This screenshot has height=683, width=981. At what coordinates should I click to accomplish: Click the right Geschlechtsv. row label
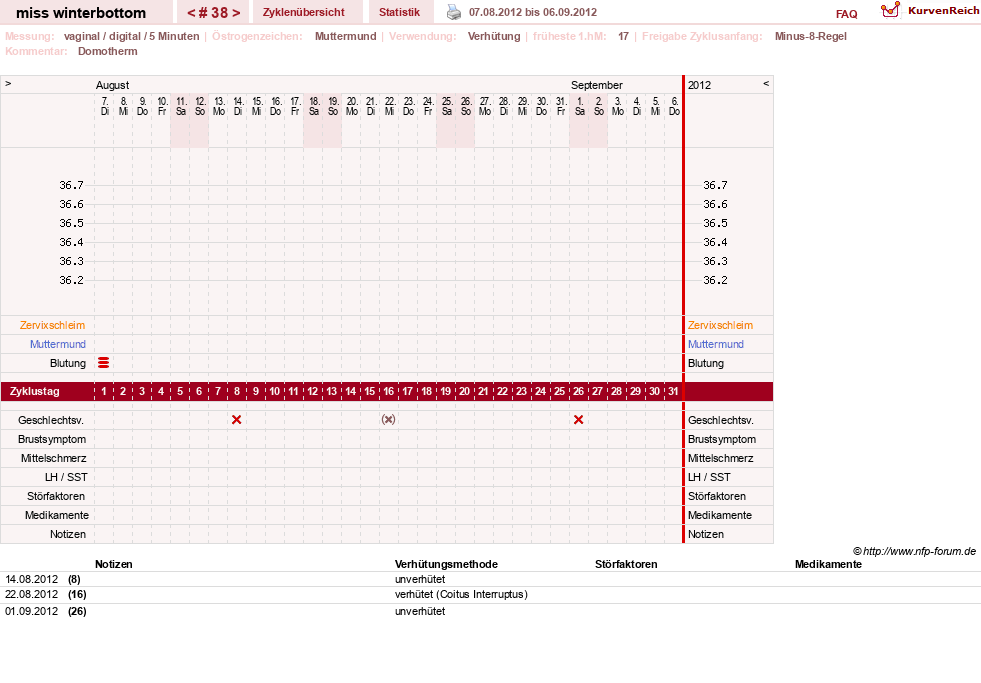[x=721, y=420]
